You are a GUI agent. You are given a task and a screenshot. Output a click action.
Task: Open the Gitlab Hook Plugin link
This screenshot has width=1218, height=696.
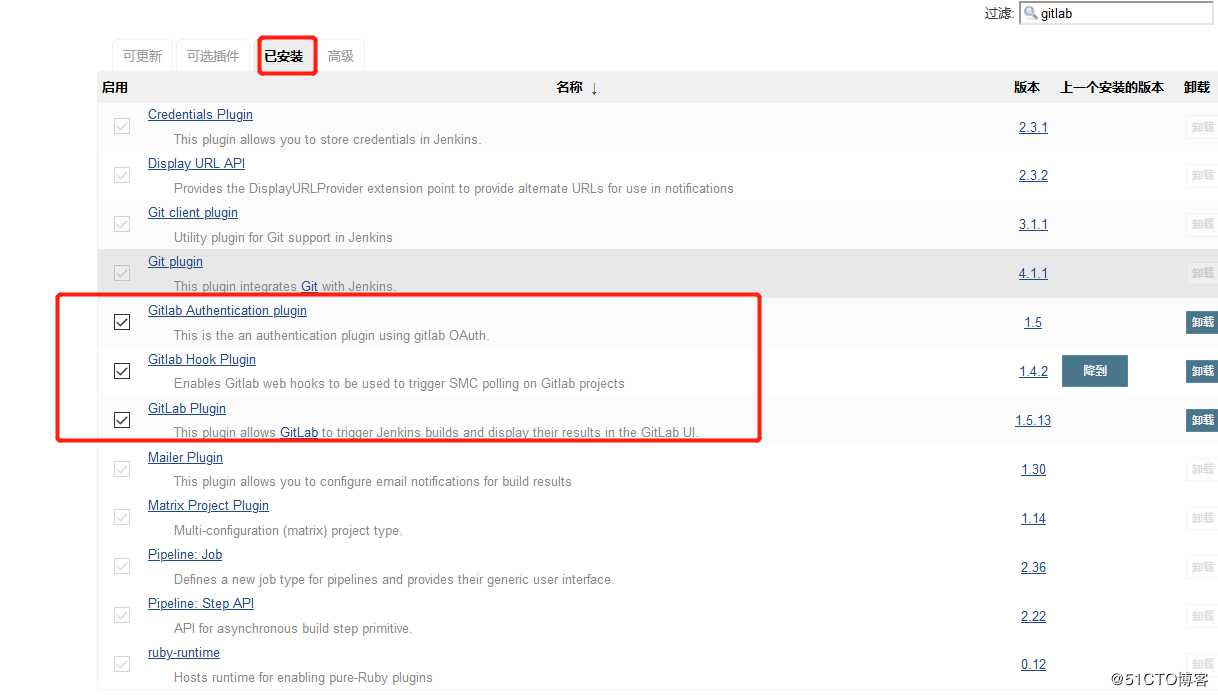point(202,359)
